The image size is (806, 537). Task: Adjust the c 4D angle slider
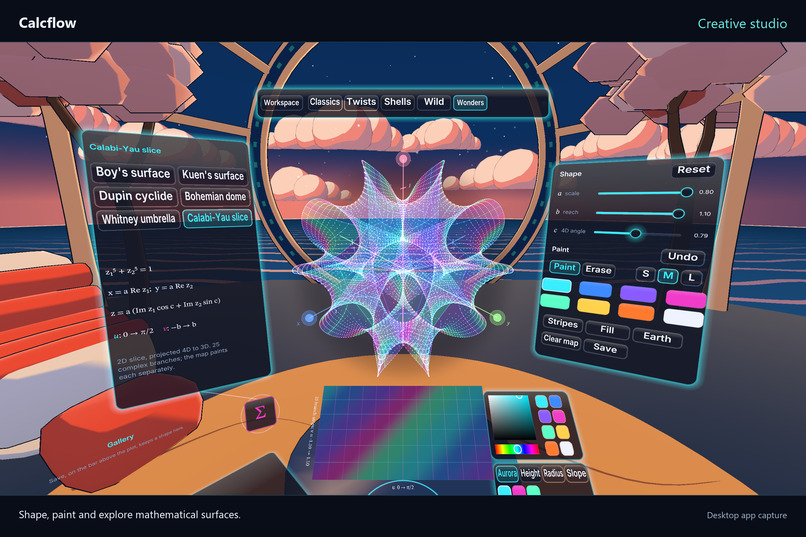[637, 233]
